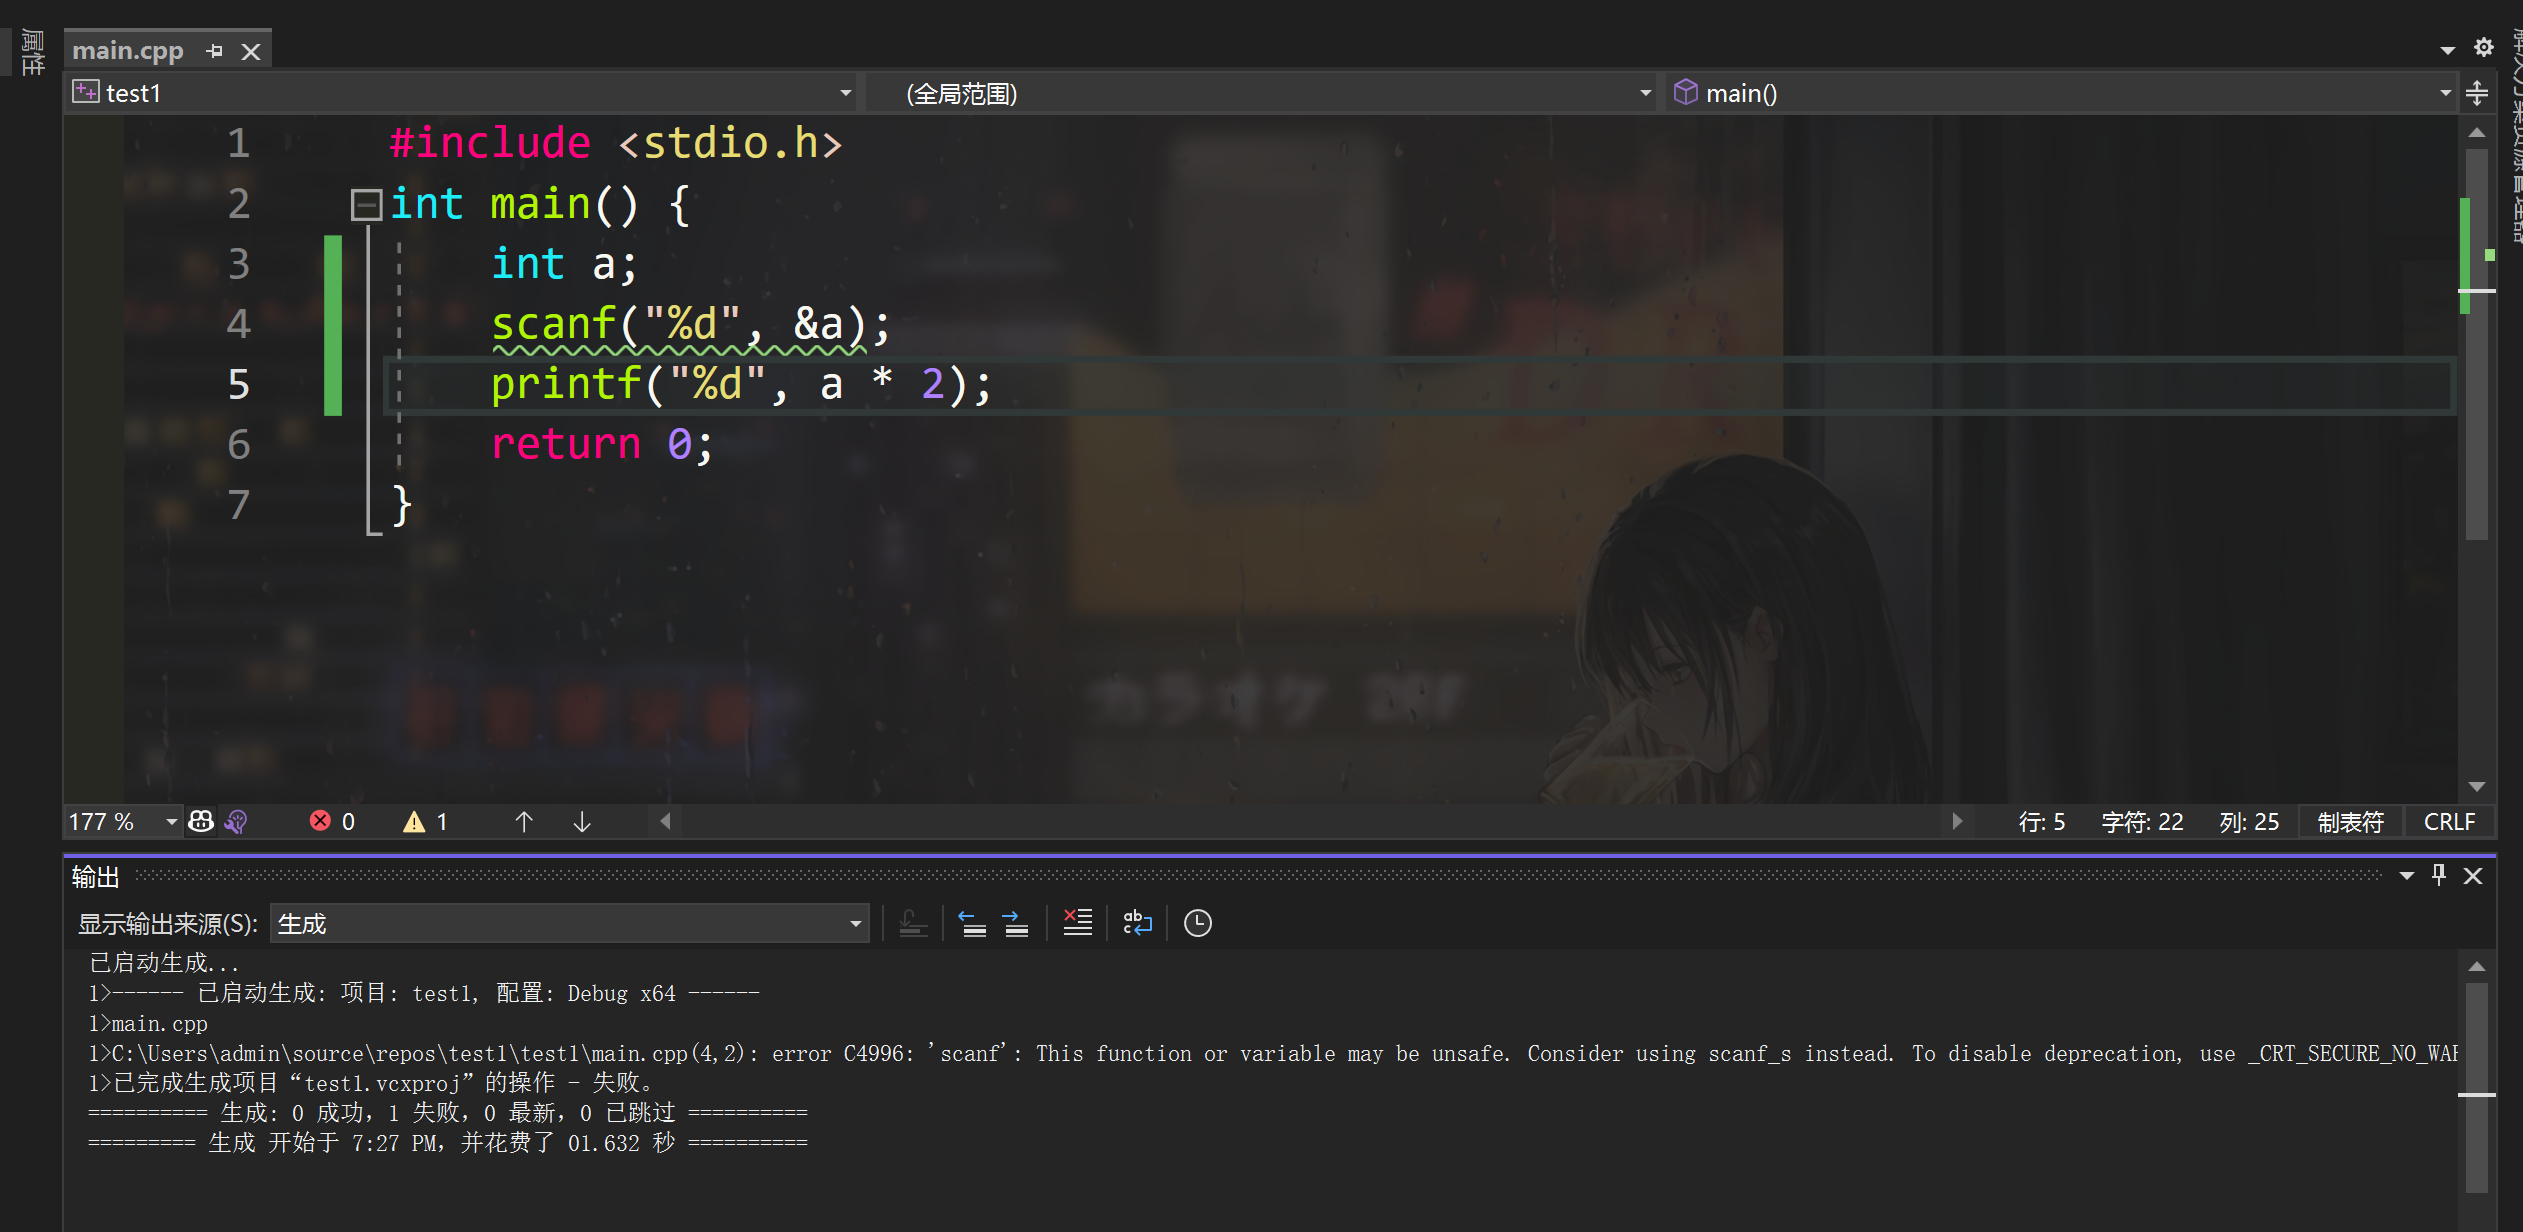Navigate to next issue down arrow

(582, 821)
